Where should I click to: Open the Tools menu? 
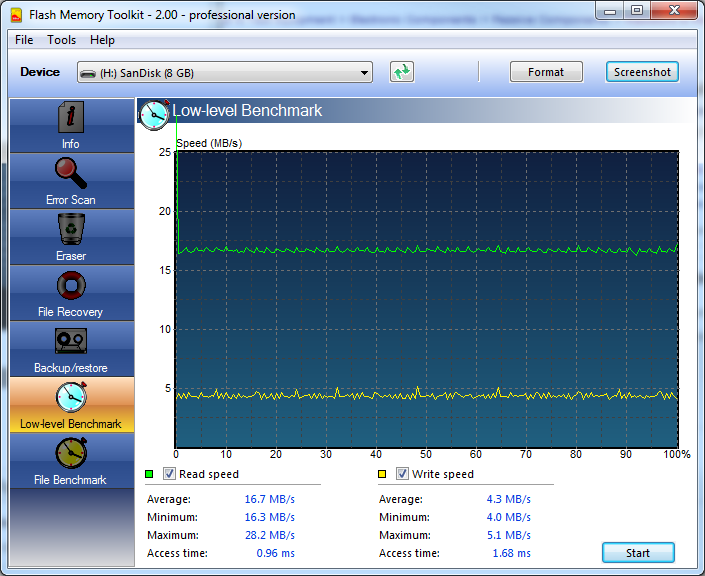click(x=62, y=40)
